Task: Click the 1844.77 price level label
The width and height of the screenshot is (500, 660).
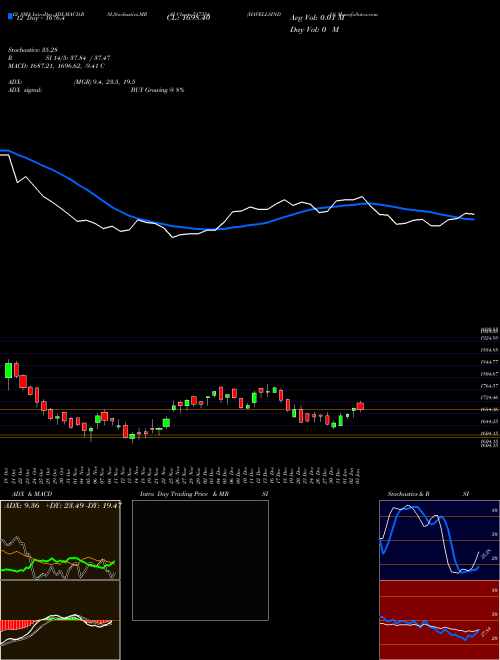Action: [x=489, y=362]
